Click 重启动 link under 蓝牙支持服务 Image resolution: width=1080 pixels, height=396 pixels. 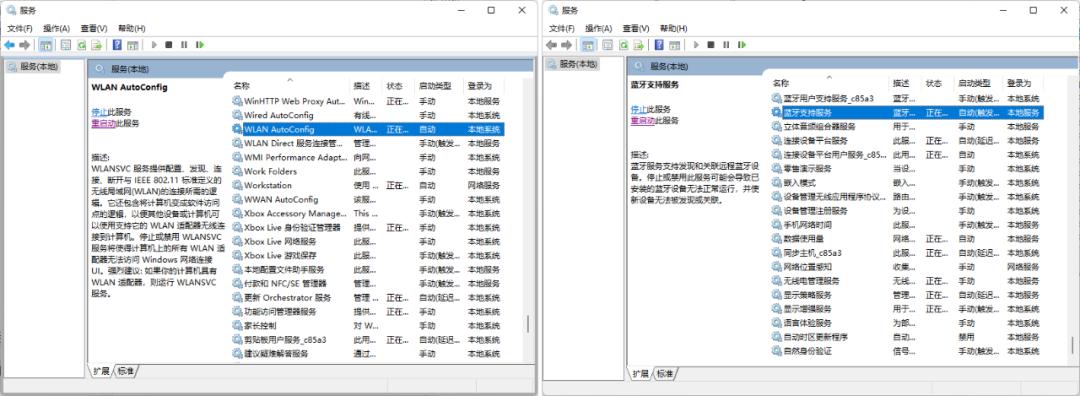coord(643,121)
